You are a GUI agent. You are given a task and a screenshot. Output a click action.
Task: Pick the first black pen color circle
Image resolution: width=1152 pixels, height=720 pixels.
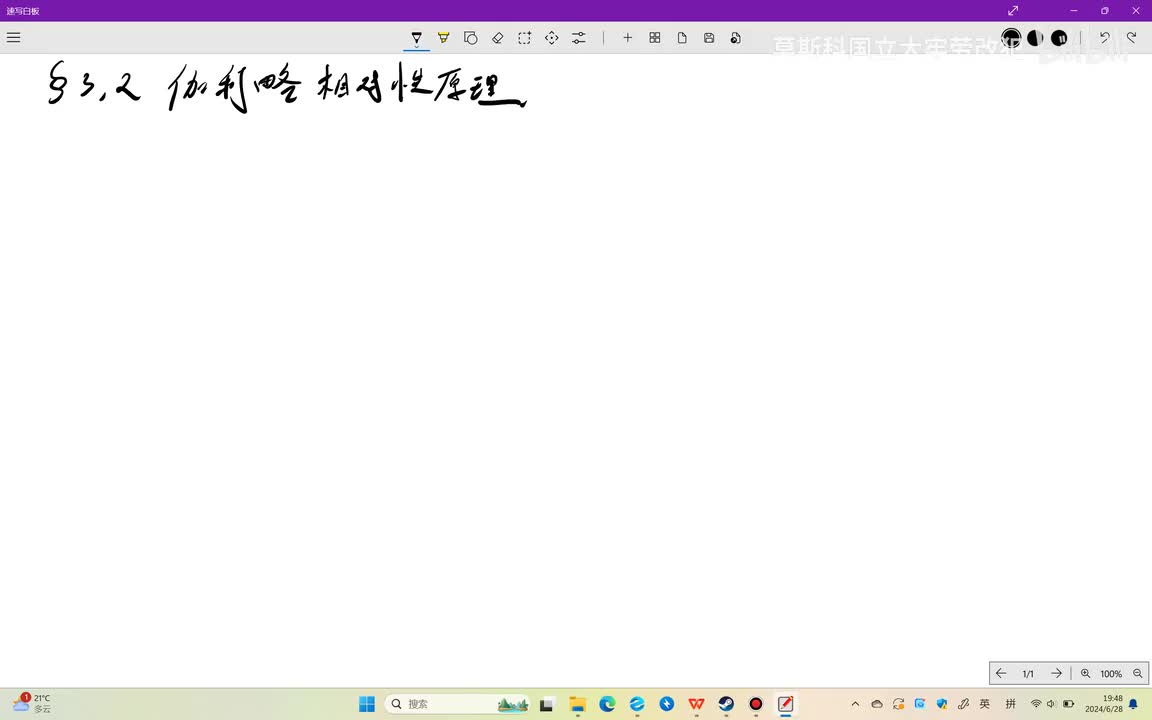click(x=1011, y=37)
